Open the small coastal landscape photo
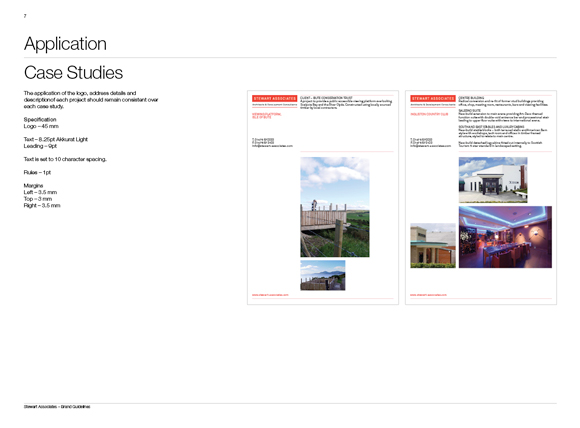The image size is (580, 428). [x=323, y=275]
